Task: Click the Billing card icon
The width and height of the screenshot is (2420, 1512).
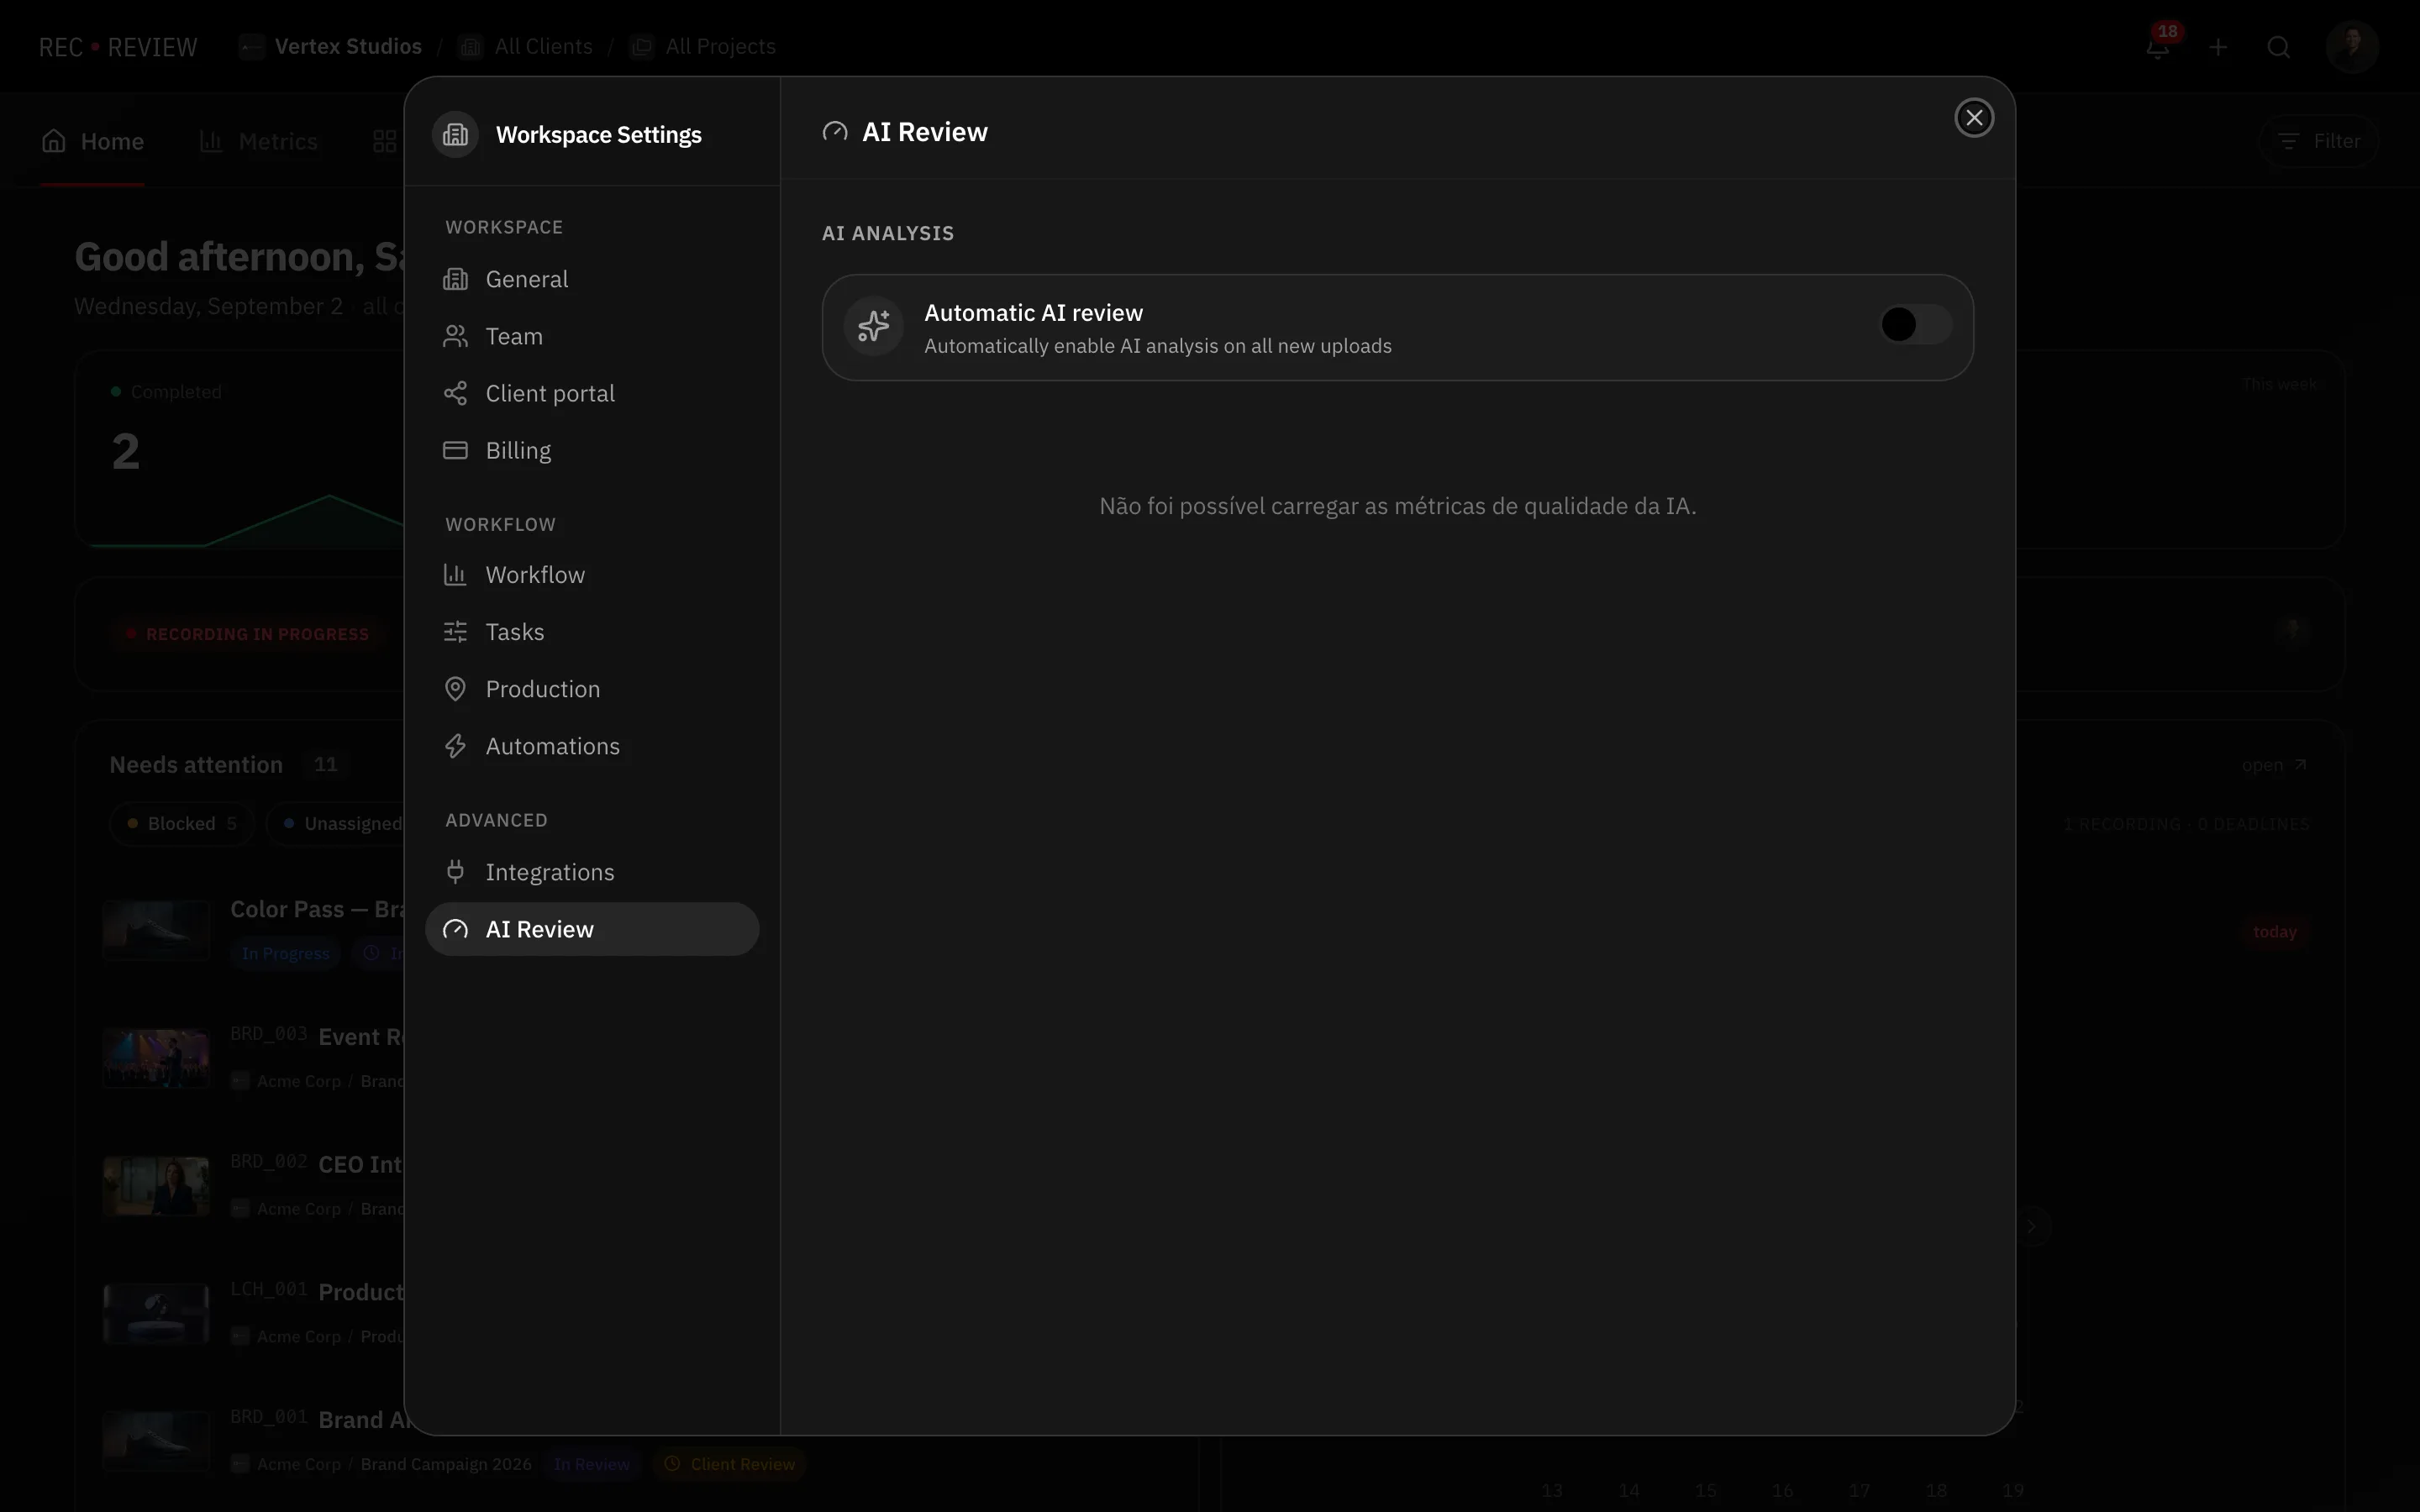Action: [x=455, y=450]
